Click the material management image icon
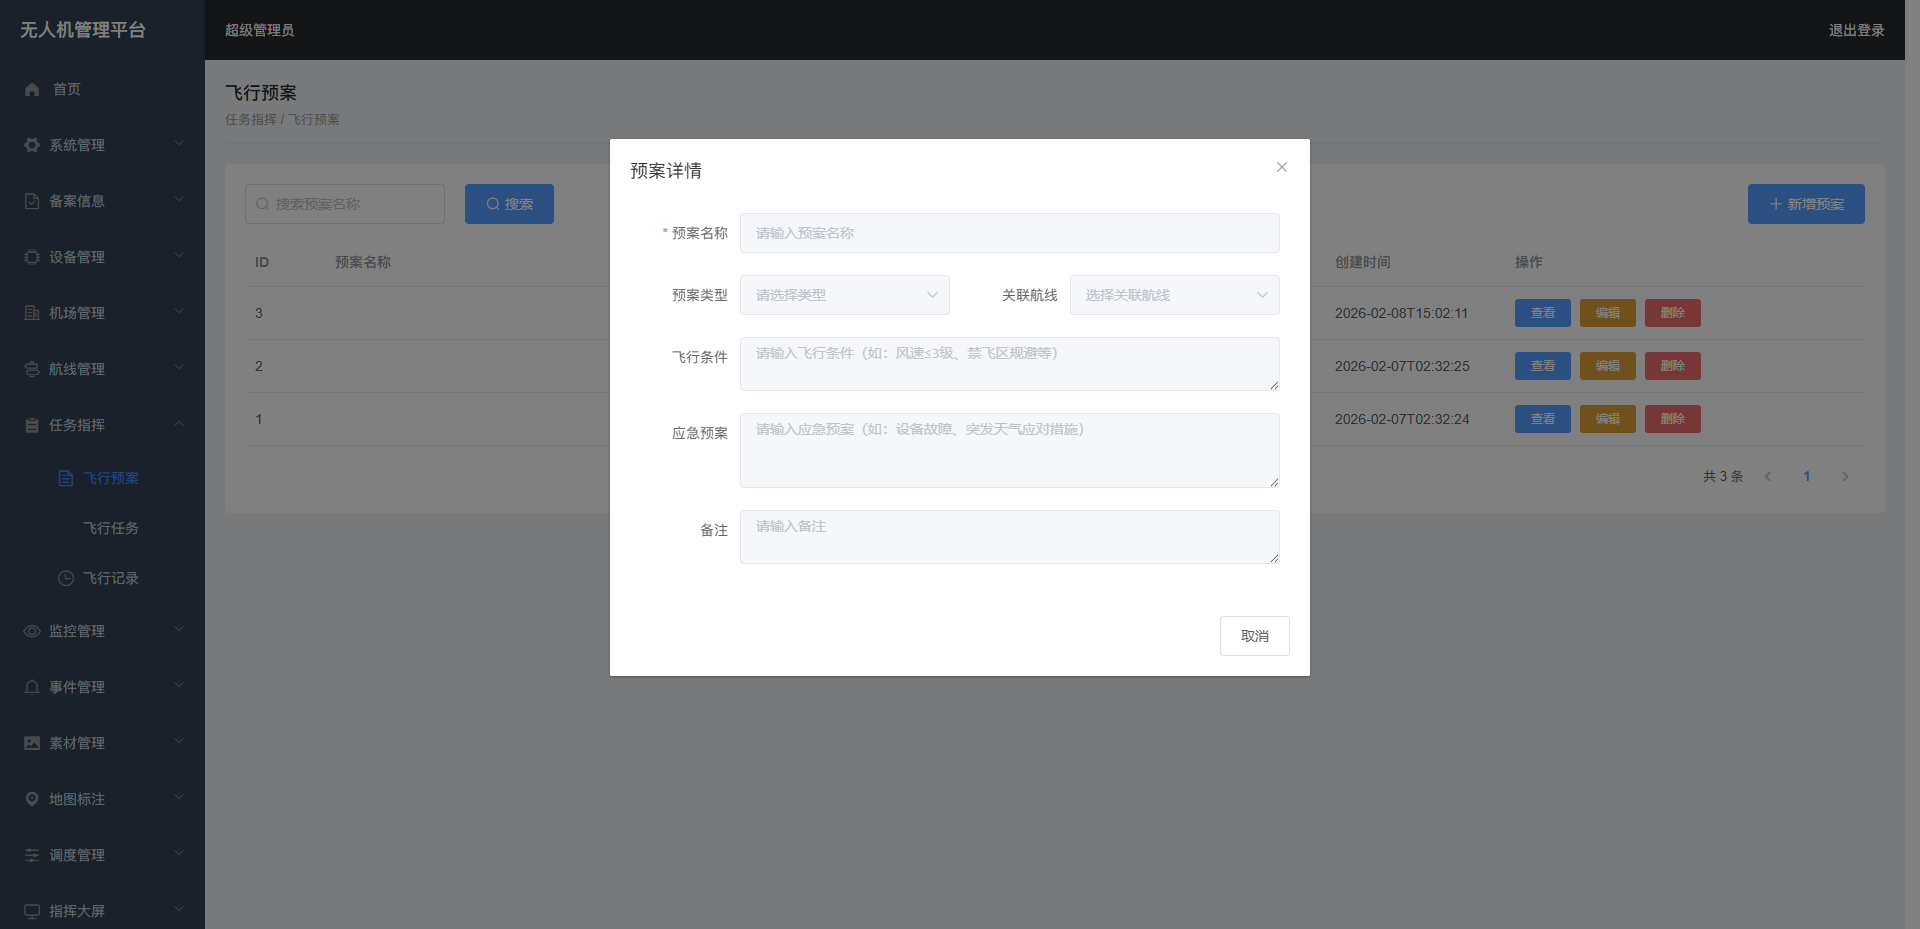The height and width of the screenshot is (929, 1920). point(32,743)
